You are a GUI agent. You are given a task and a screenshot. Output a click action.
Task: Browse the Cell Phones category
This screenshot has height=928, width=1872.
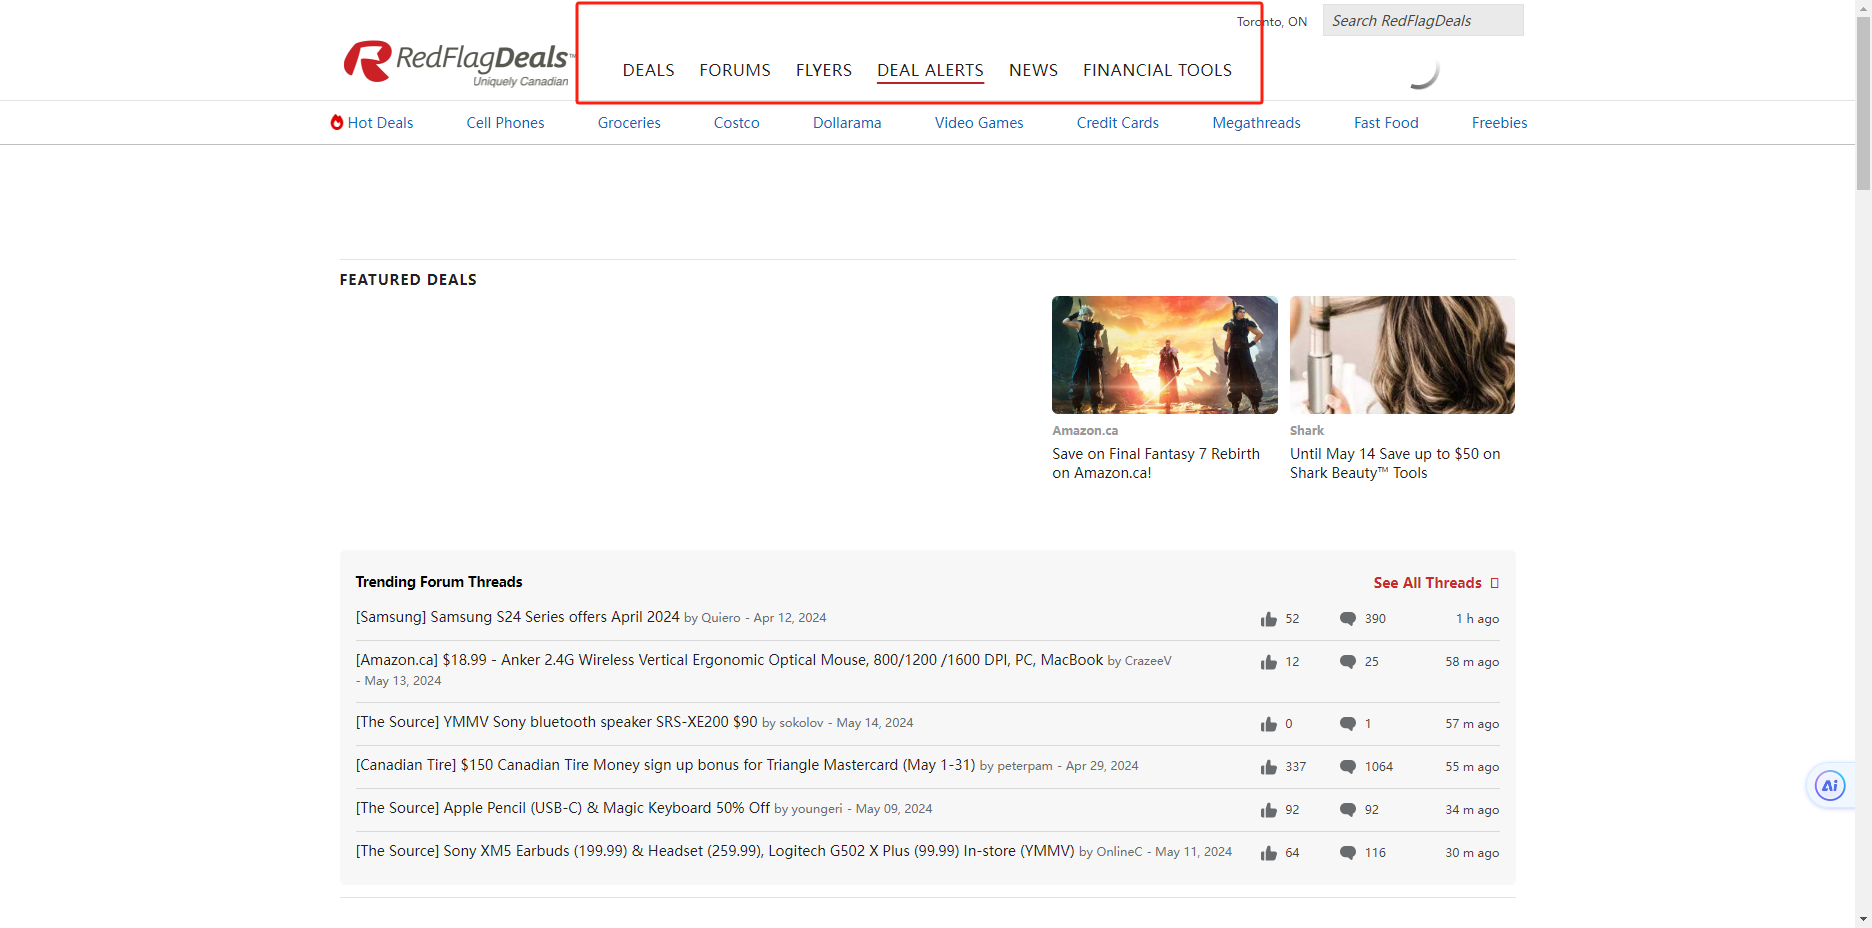click(505, 123)
